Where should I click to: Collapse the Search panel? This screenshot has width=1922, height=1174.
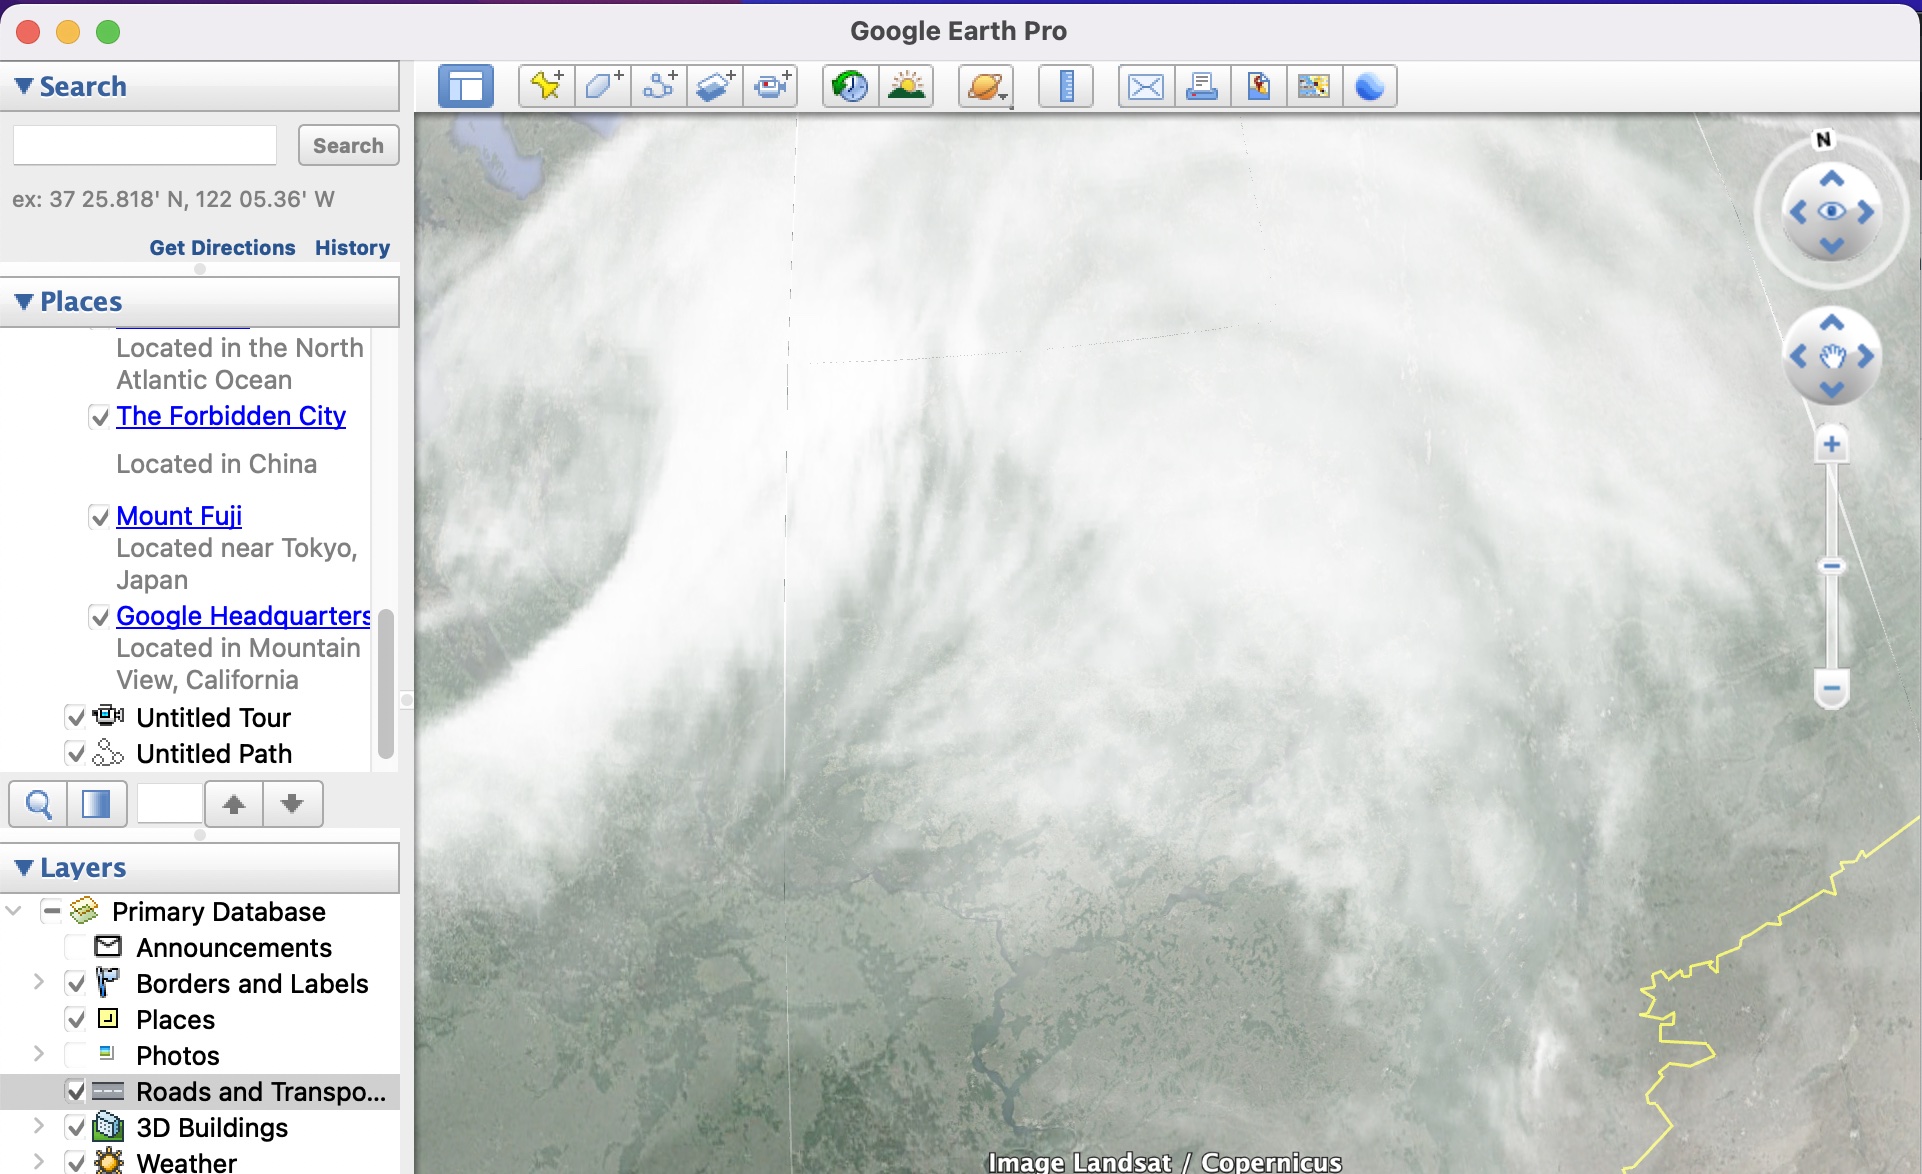coord(25,86)
